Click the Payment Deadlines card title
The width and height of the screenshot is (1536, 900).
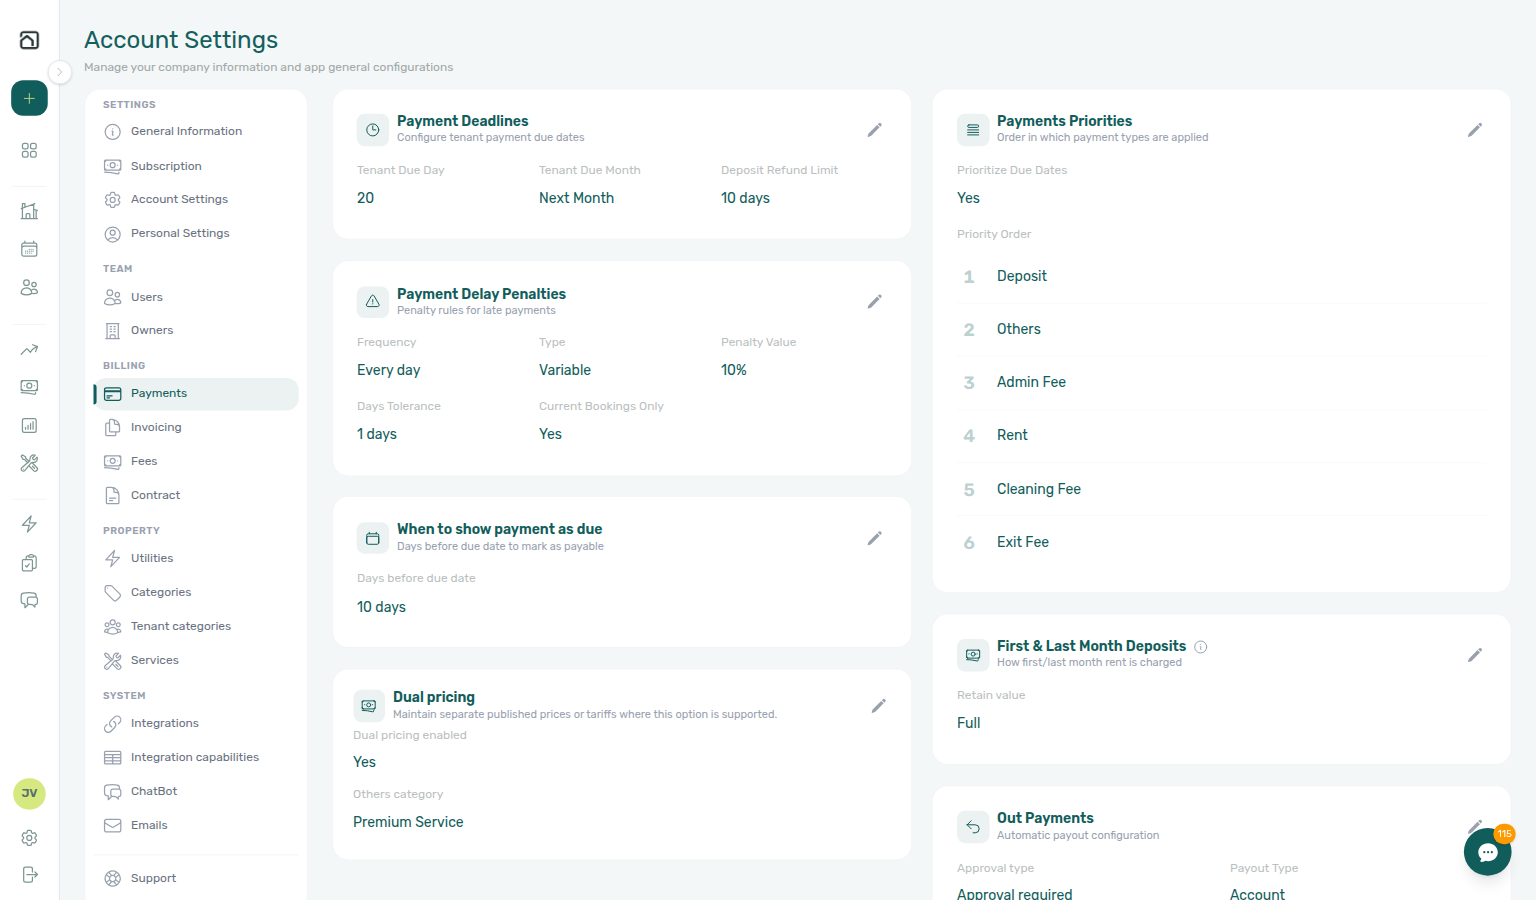click(x=462, y=121)
